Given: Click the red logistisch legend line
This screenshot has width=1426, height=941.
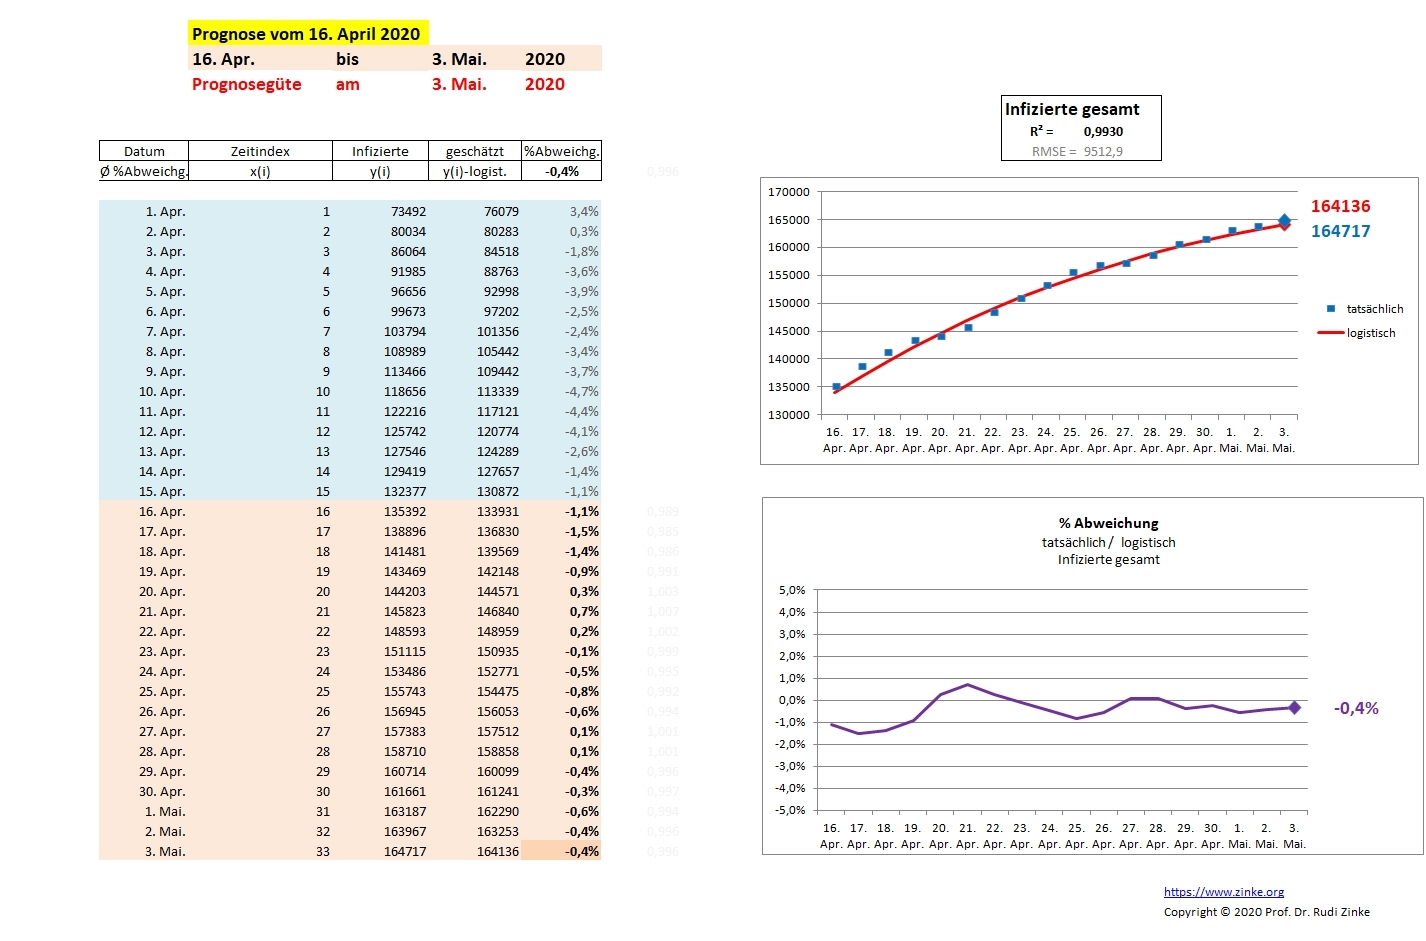Looking at the screenshot, I should click(1331, 333).
